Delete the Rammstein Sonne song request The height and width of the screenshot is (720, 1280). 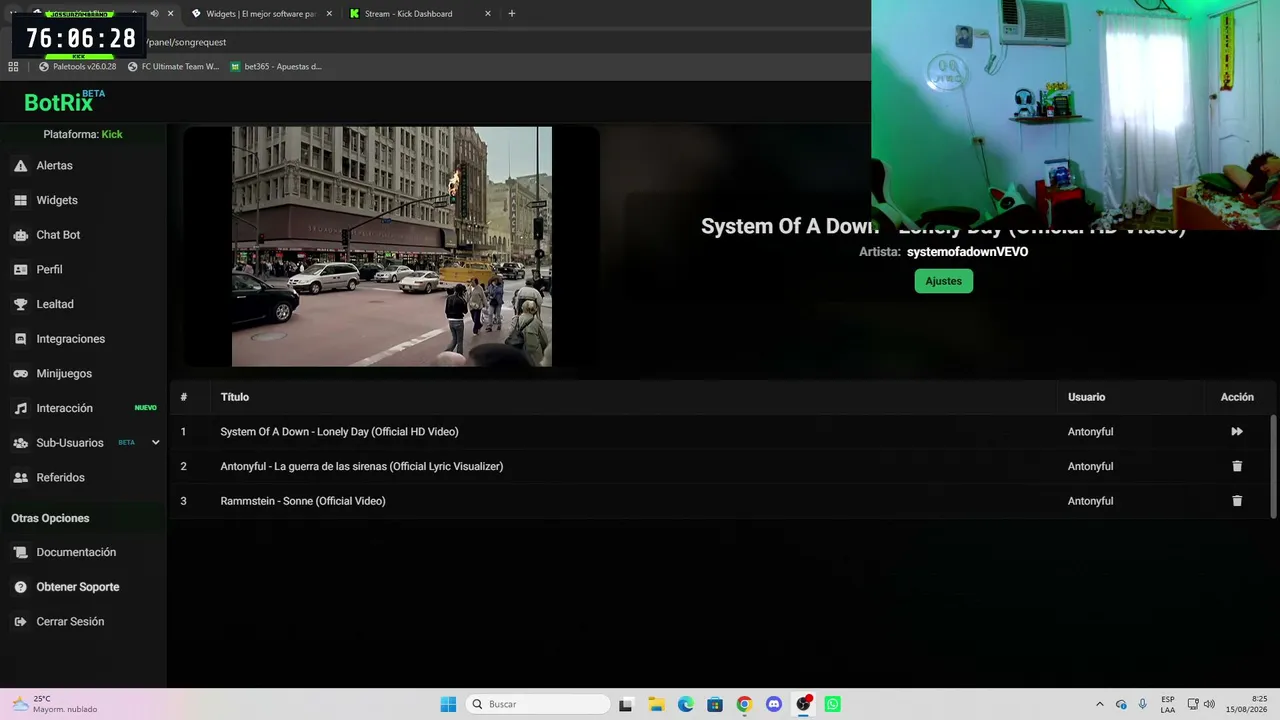[x=1237, y=501]
